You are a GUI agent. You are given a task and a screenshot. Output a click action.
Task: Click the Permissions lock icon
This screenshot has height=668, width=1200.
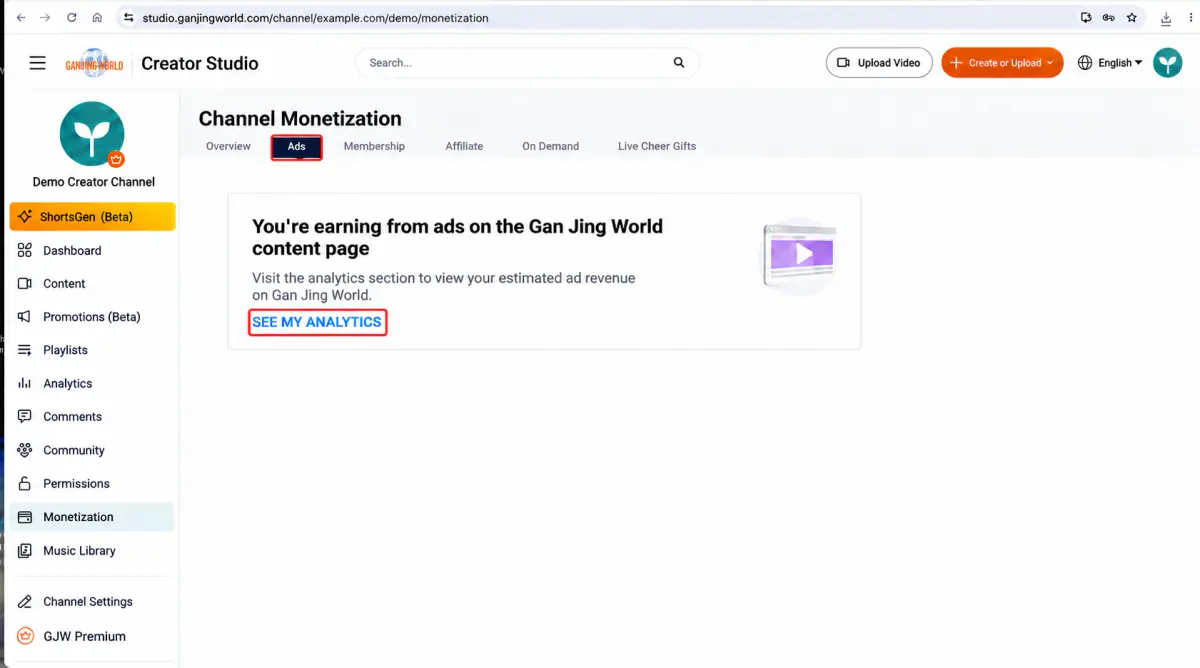(x=25, y=484)
